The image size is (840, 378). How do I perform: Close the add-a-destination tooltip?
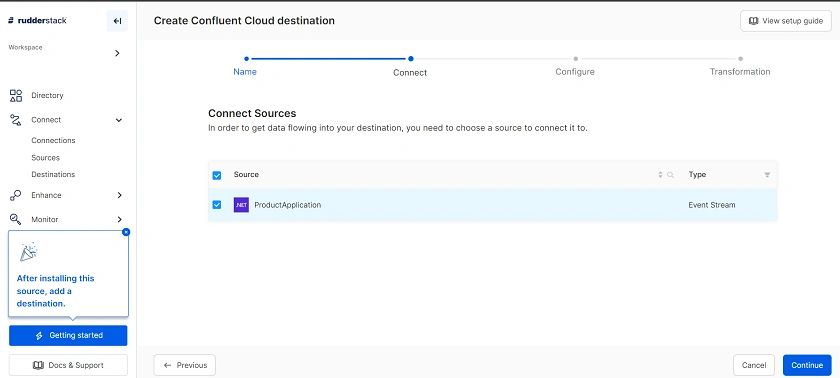click(x=126, y=232)
